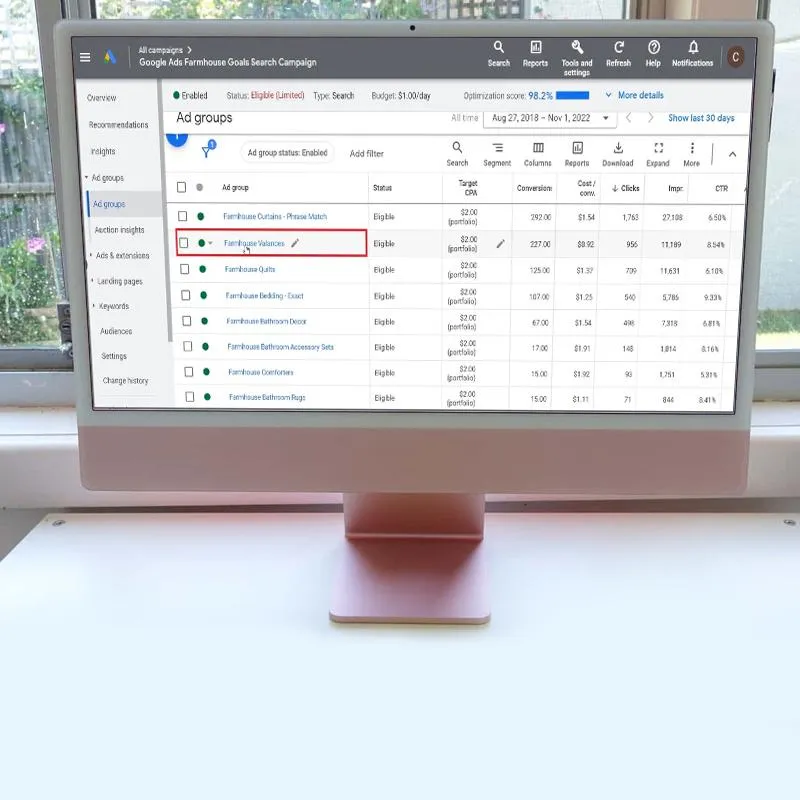Click the Search magnifier in top bar
Screen dimensions: 800x800
tap(499, 48)
